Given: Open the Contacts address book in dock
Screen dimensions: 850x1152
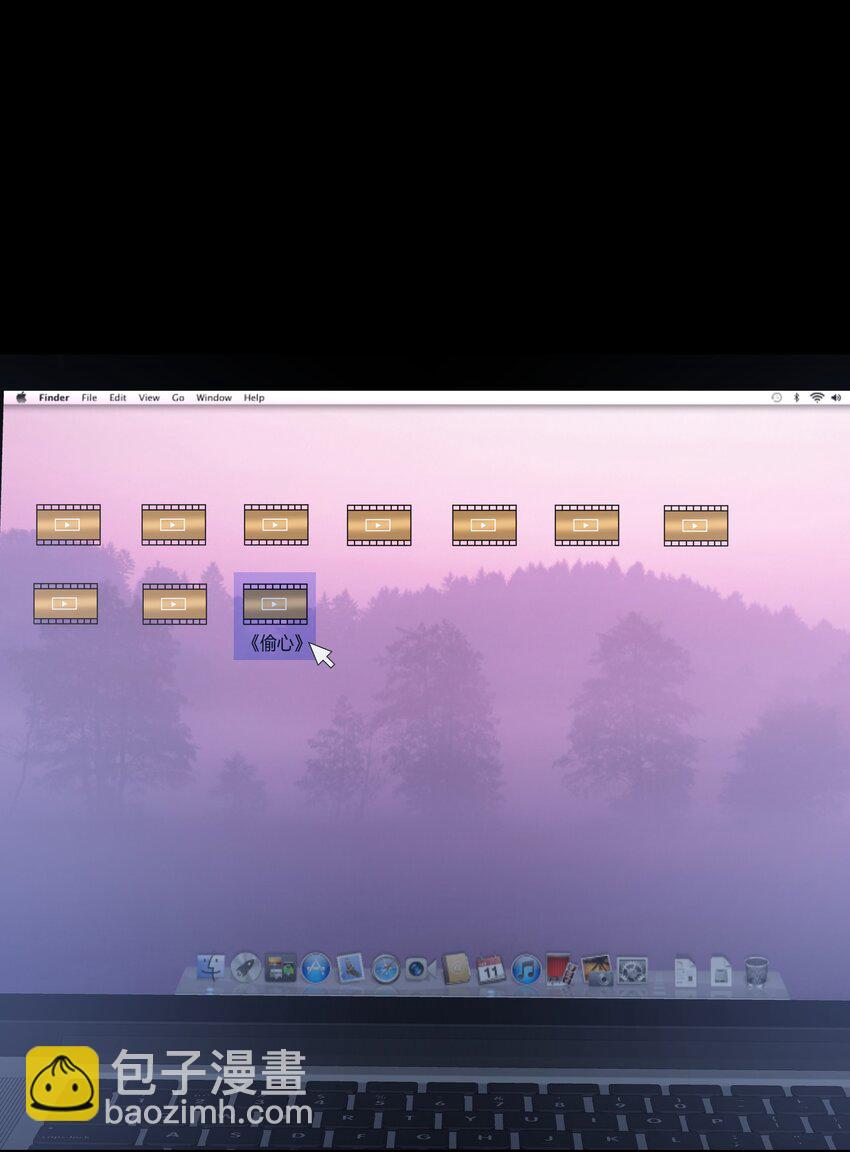Looking at the screenshot, I should 456,968.
